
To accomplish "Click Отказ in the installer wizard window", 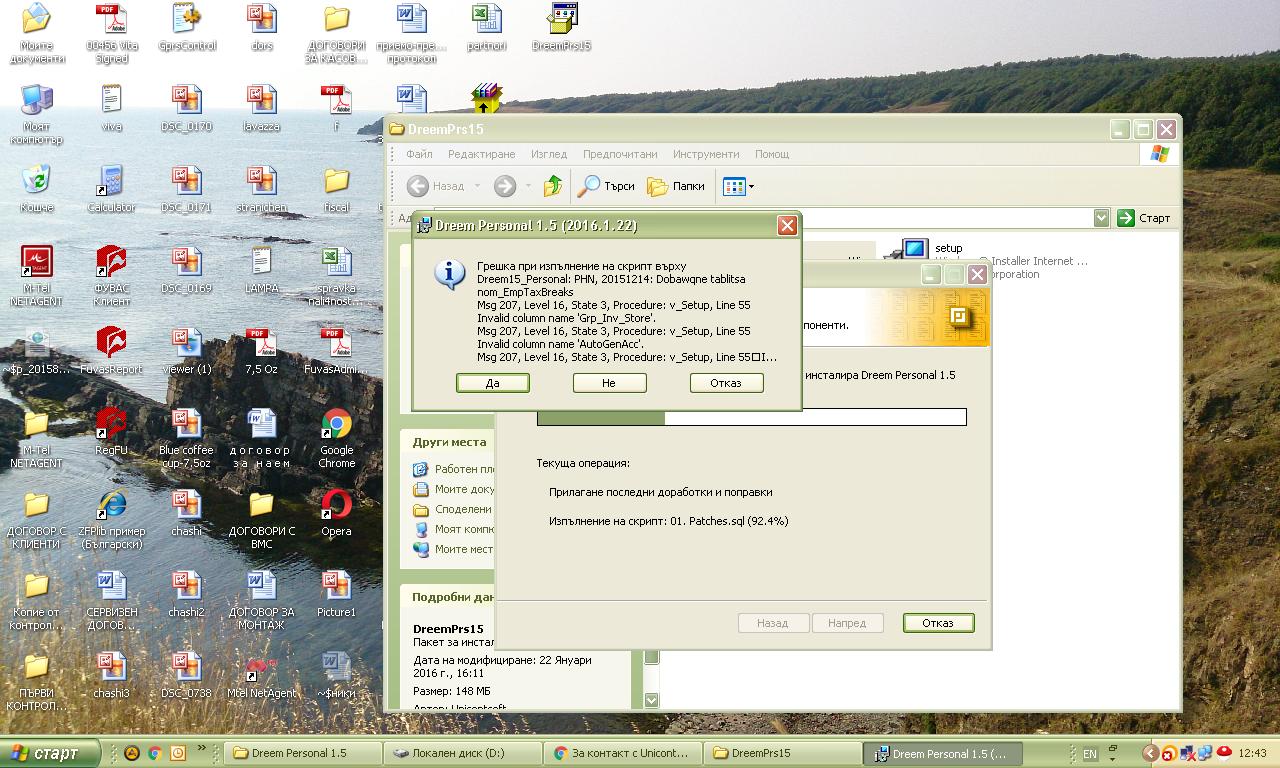I will tap(938, 623).
